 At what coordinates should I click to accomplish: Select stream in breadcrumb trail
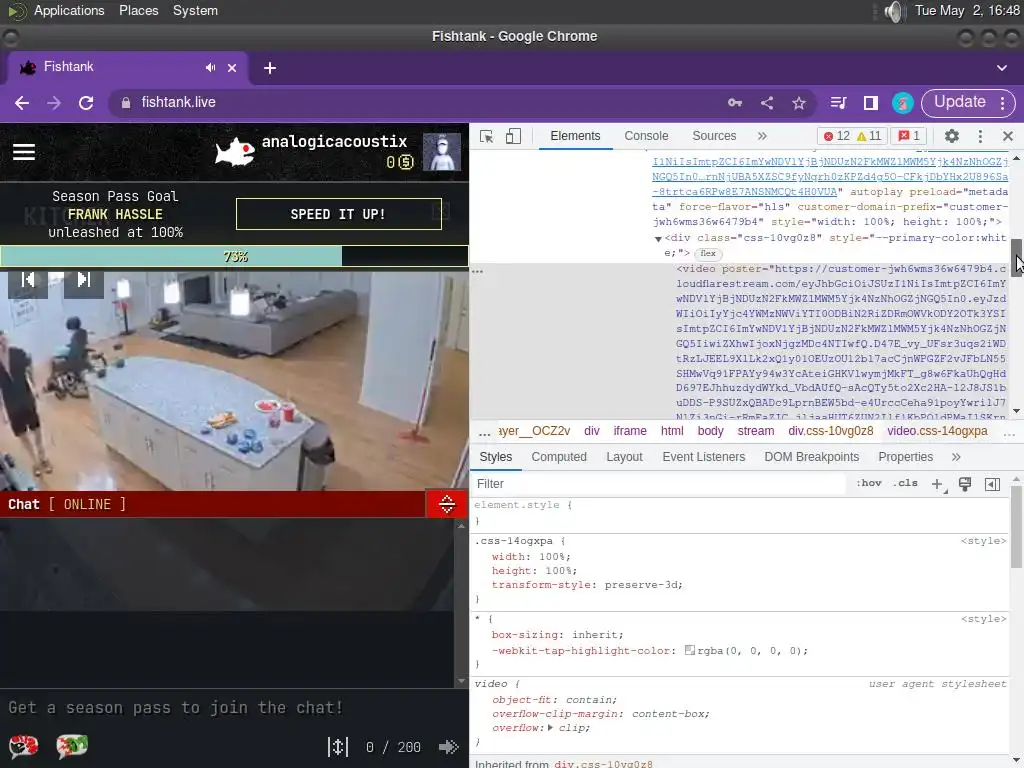coord(756,431)
